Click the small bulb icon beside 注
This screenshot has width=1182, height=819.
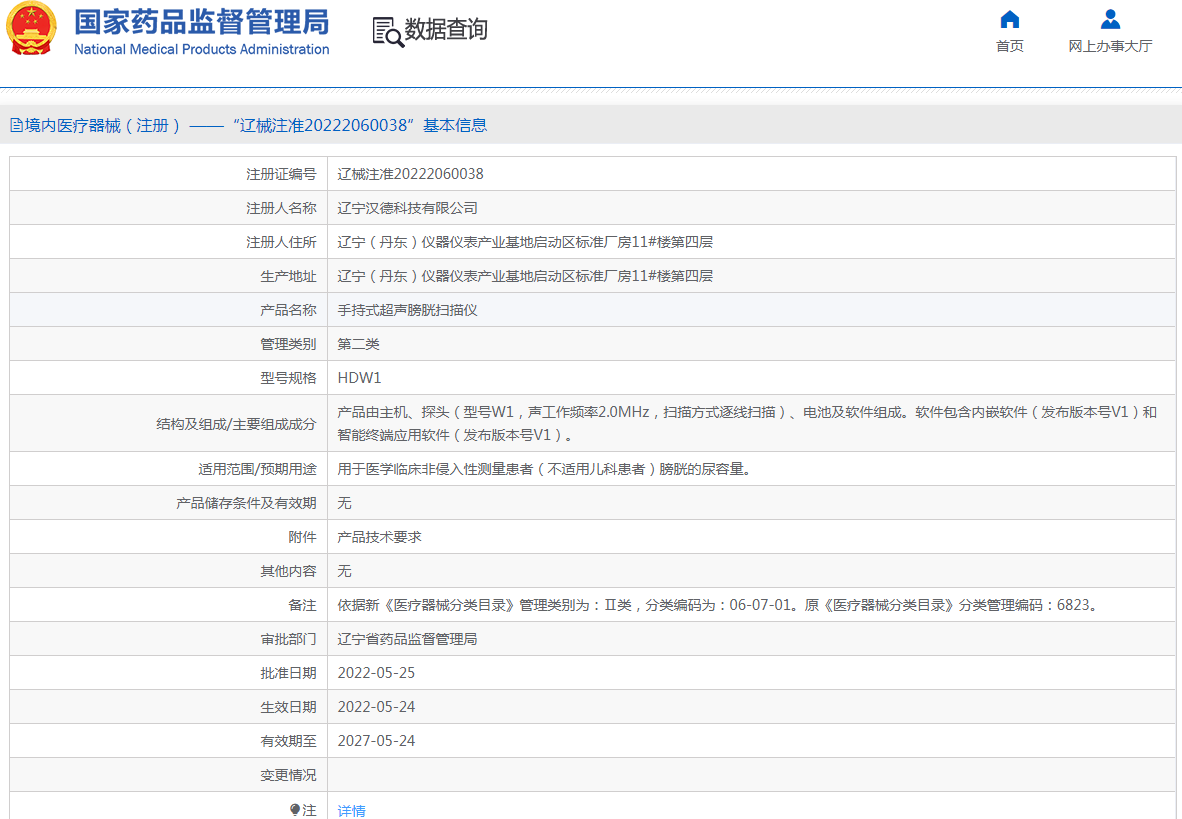coord(295,810)
